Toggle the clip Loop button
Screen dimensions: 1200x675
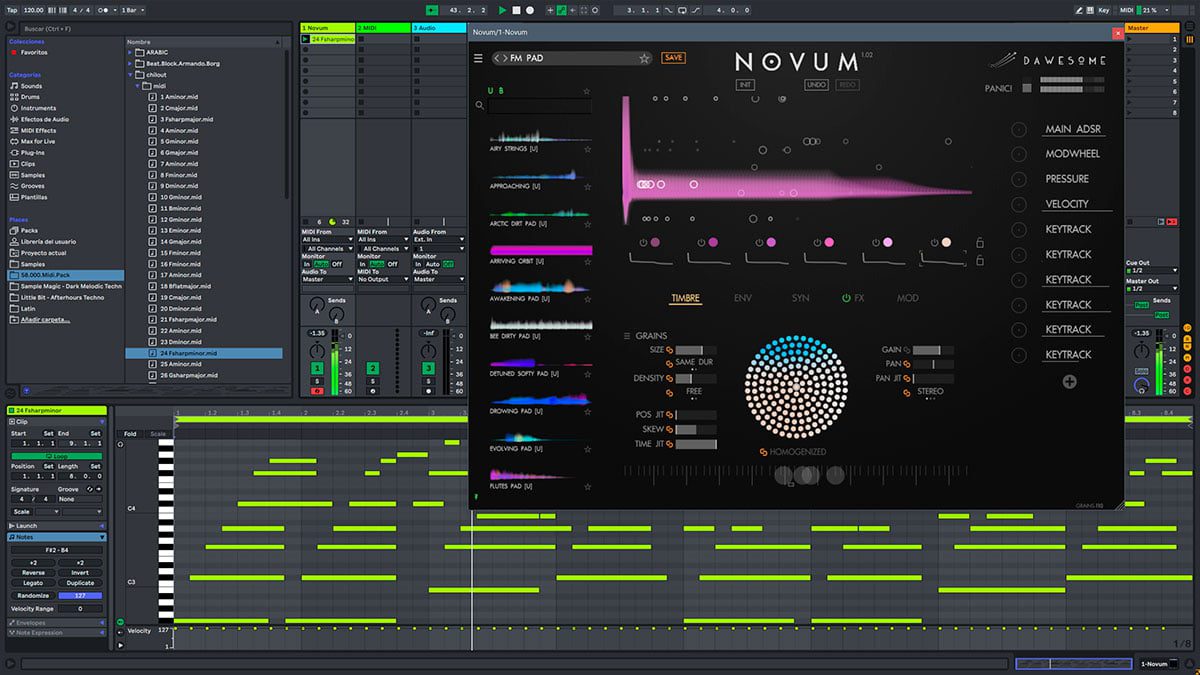pyautogui.click(x=57, y=456)
